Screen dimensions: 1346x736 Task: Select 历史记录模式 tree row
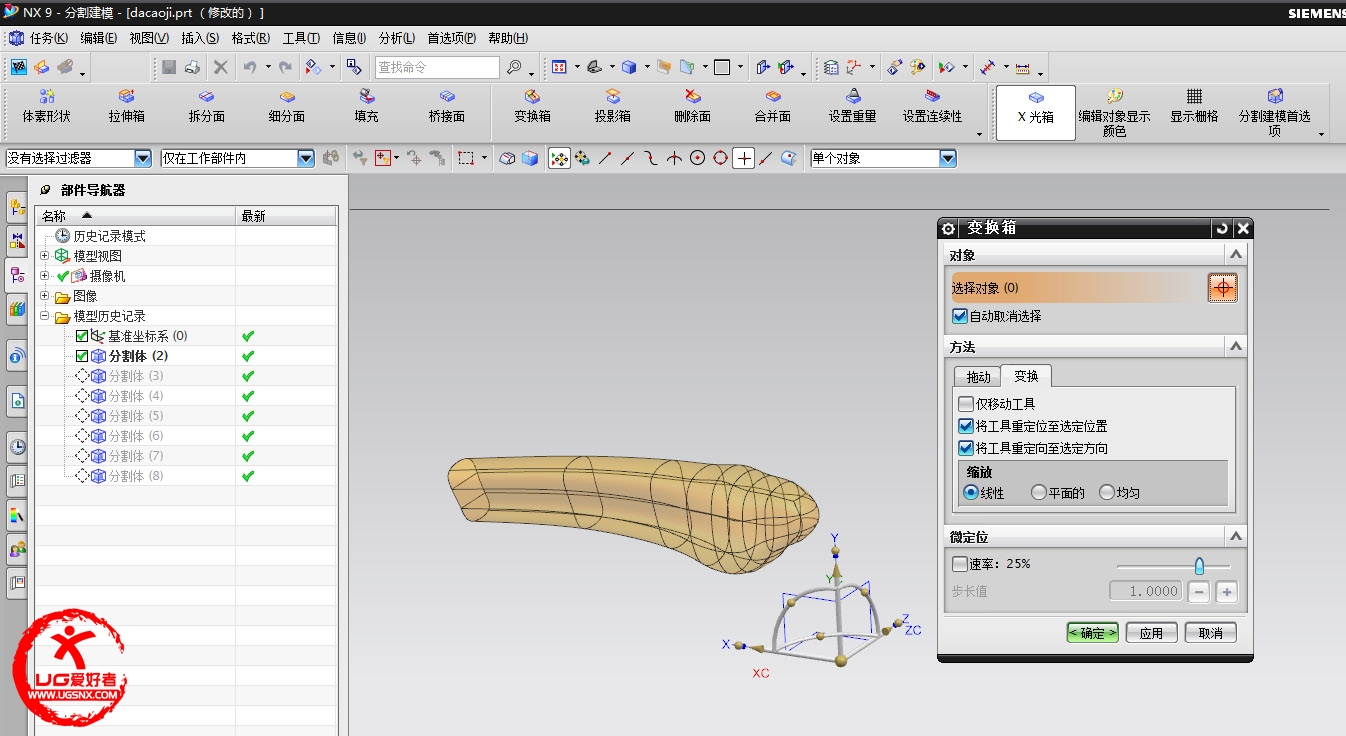[109, 236]
